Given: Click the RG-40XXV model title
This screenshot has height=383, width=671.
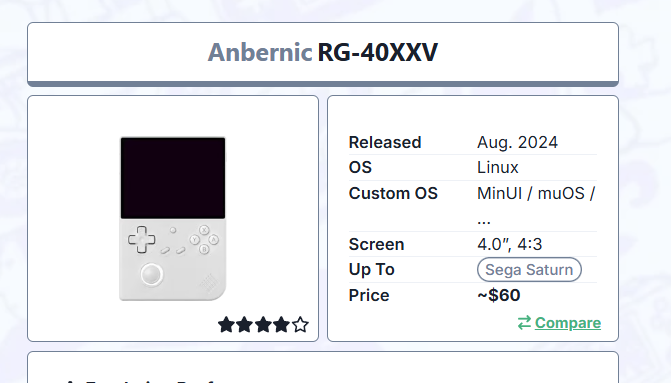Looking at the screenshot, I should point(377,53).
